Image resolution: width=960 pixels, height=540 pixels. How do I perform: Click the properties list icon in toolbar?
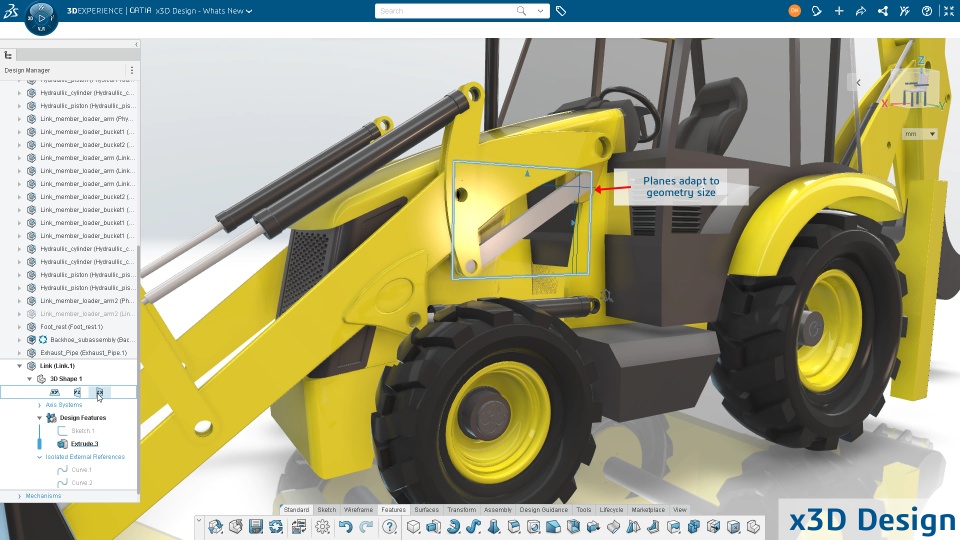click(x=299, y=527)
